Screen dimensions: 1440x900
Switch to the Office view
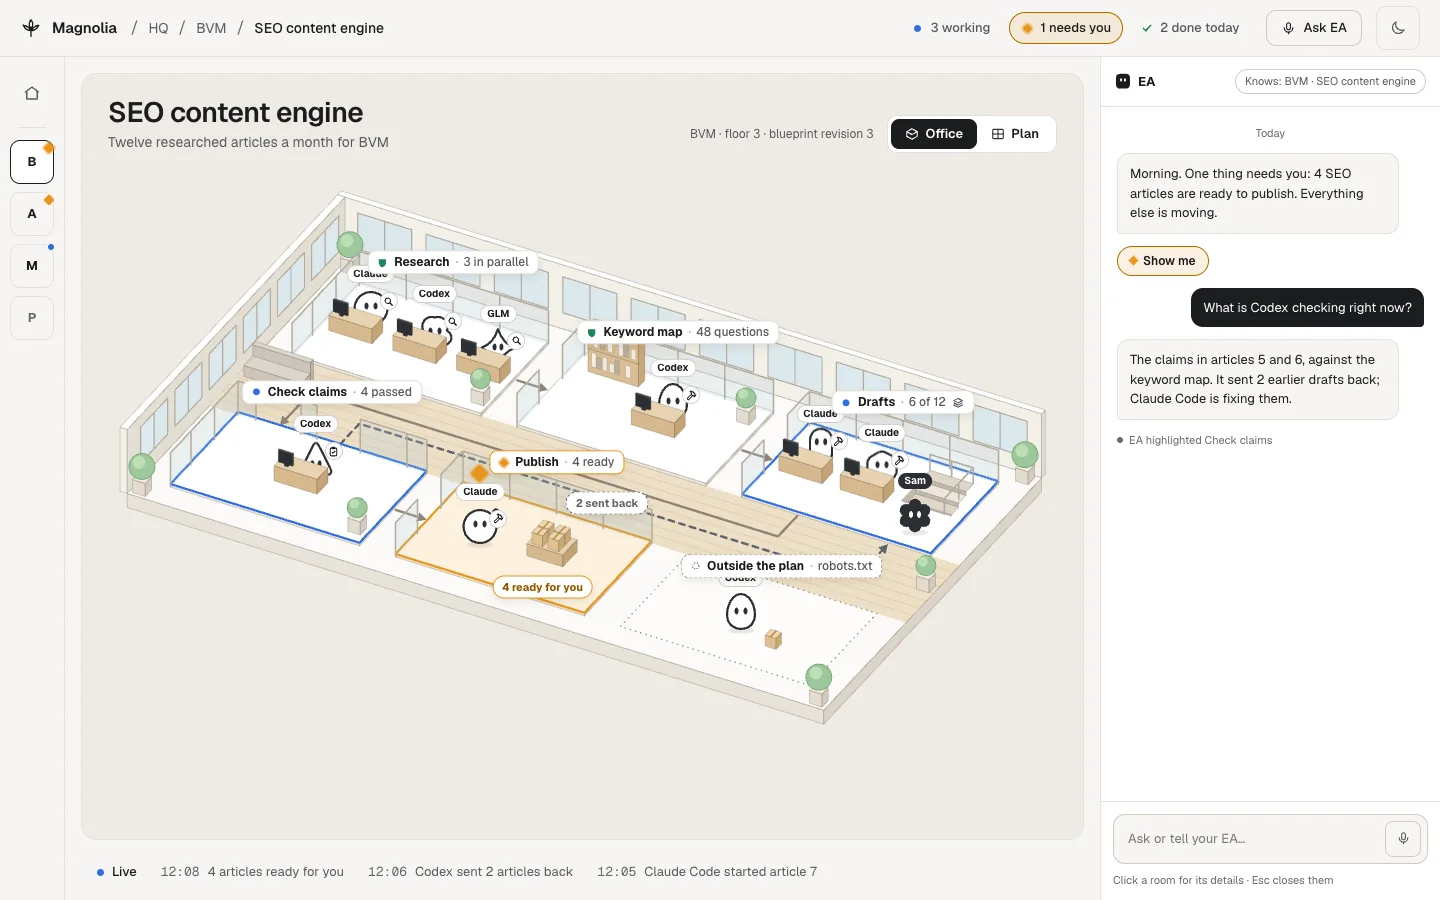(x=934, y=134)
